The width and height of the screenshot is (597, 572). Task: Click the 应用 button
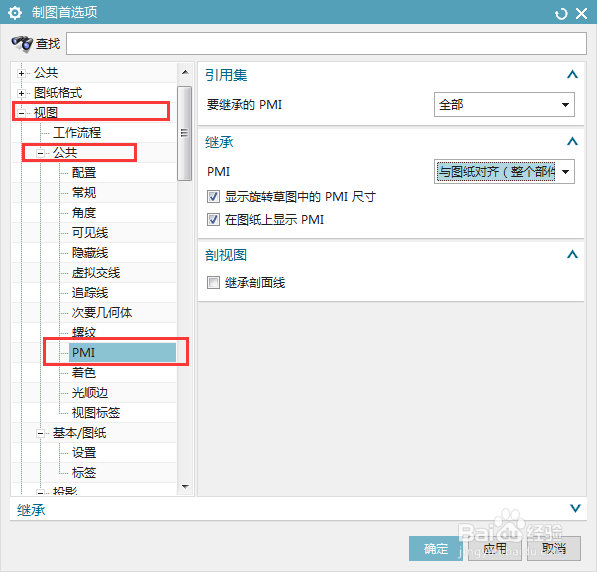495,548
